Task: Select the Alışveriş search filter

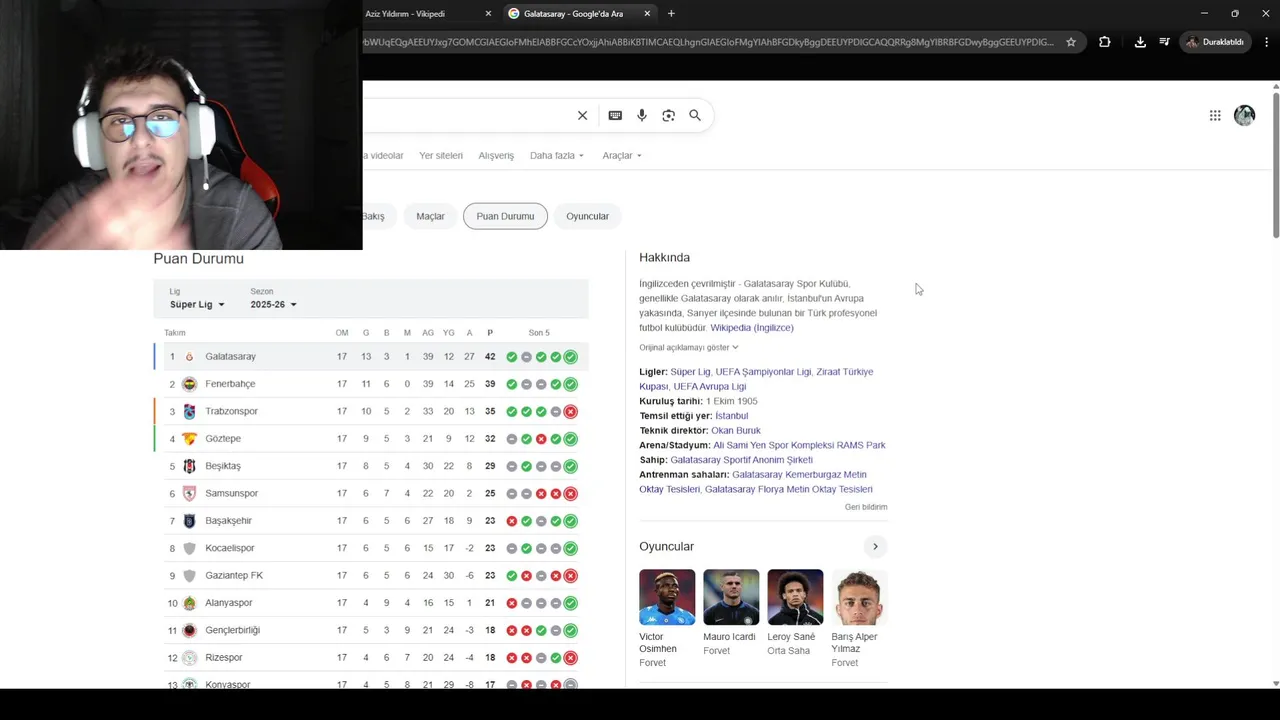Action: (496, 156)
